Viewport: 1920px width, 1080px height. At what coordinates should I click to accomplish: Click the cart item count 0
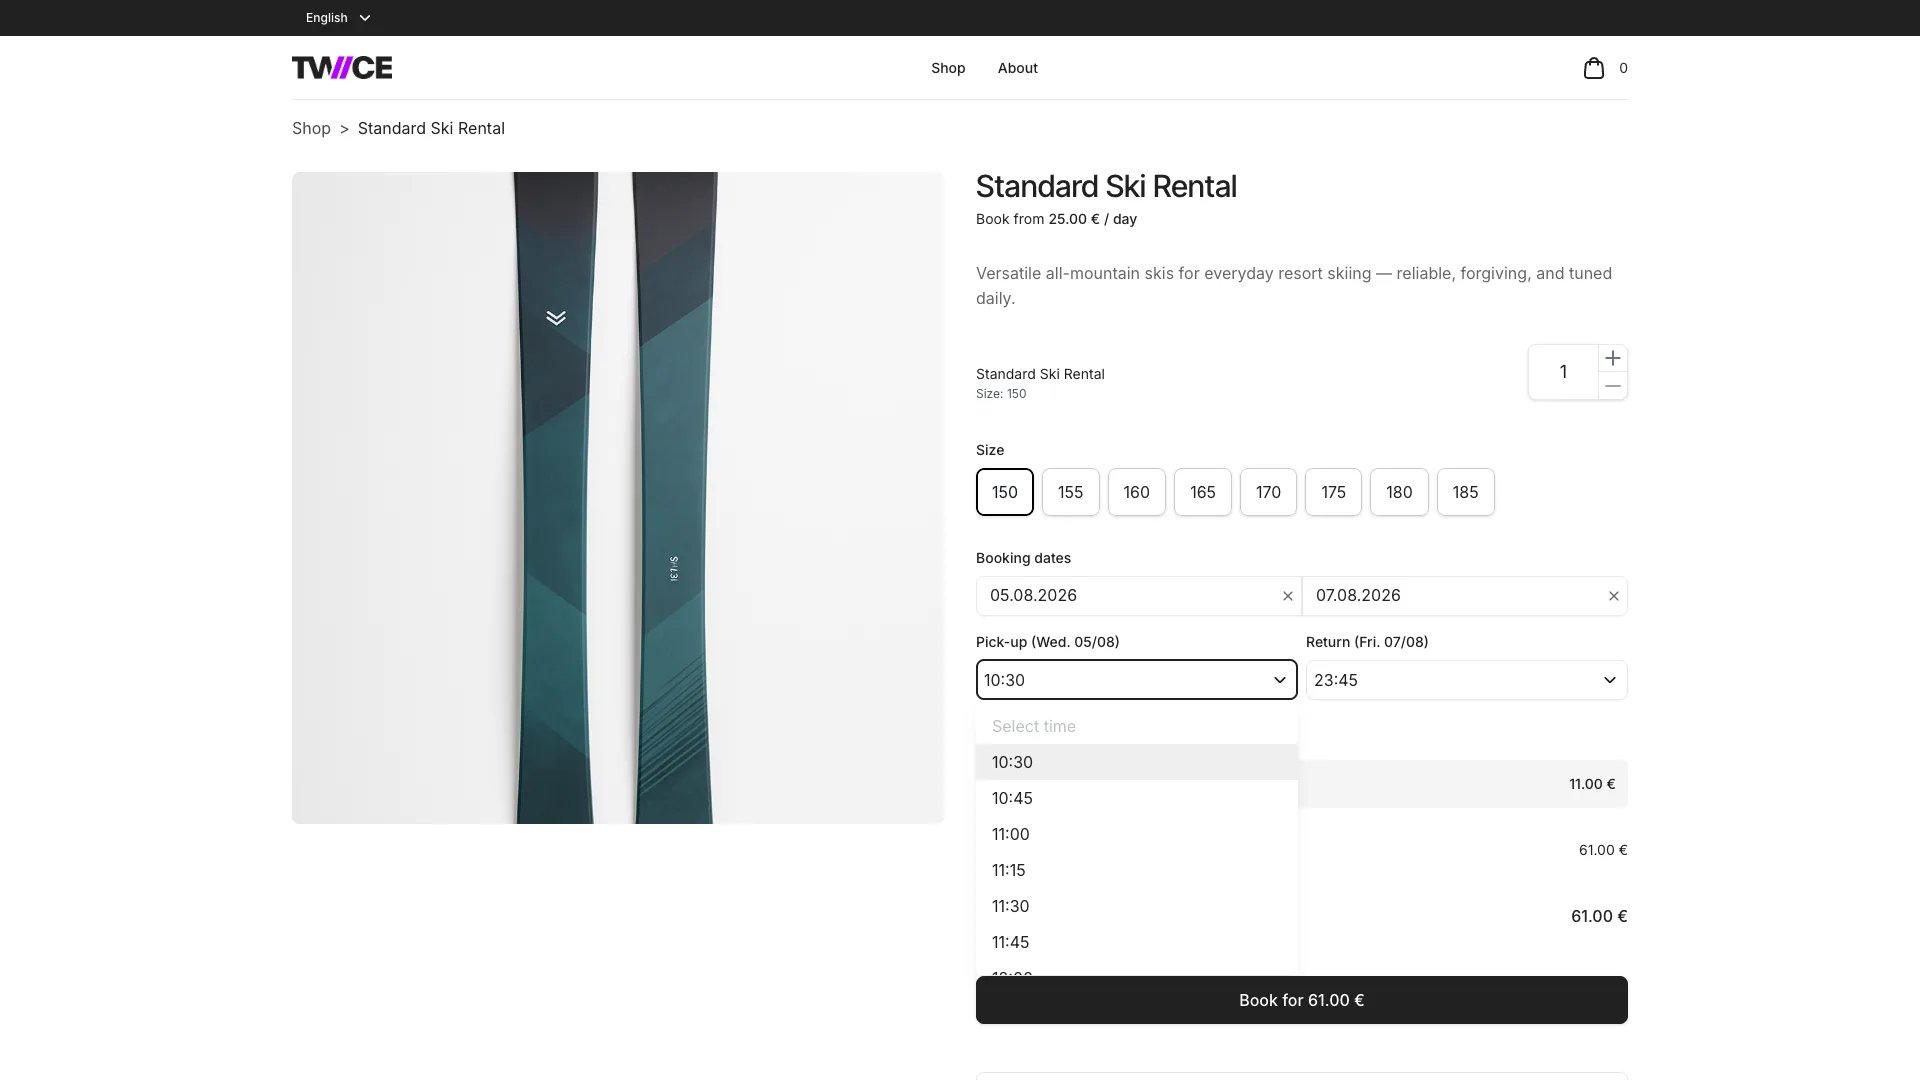coord(1623,68)
